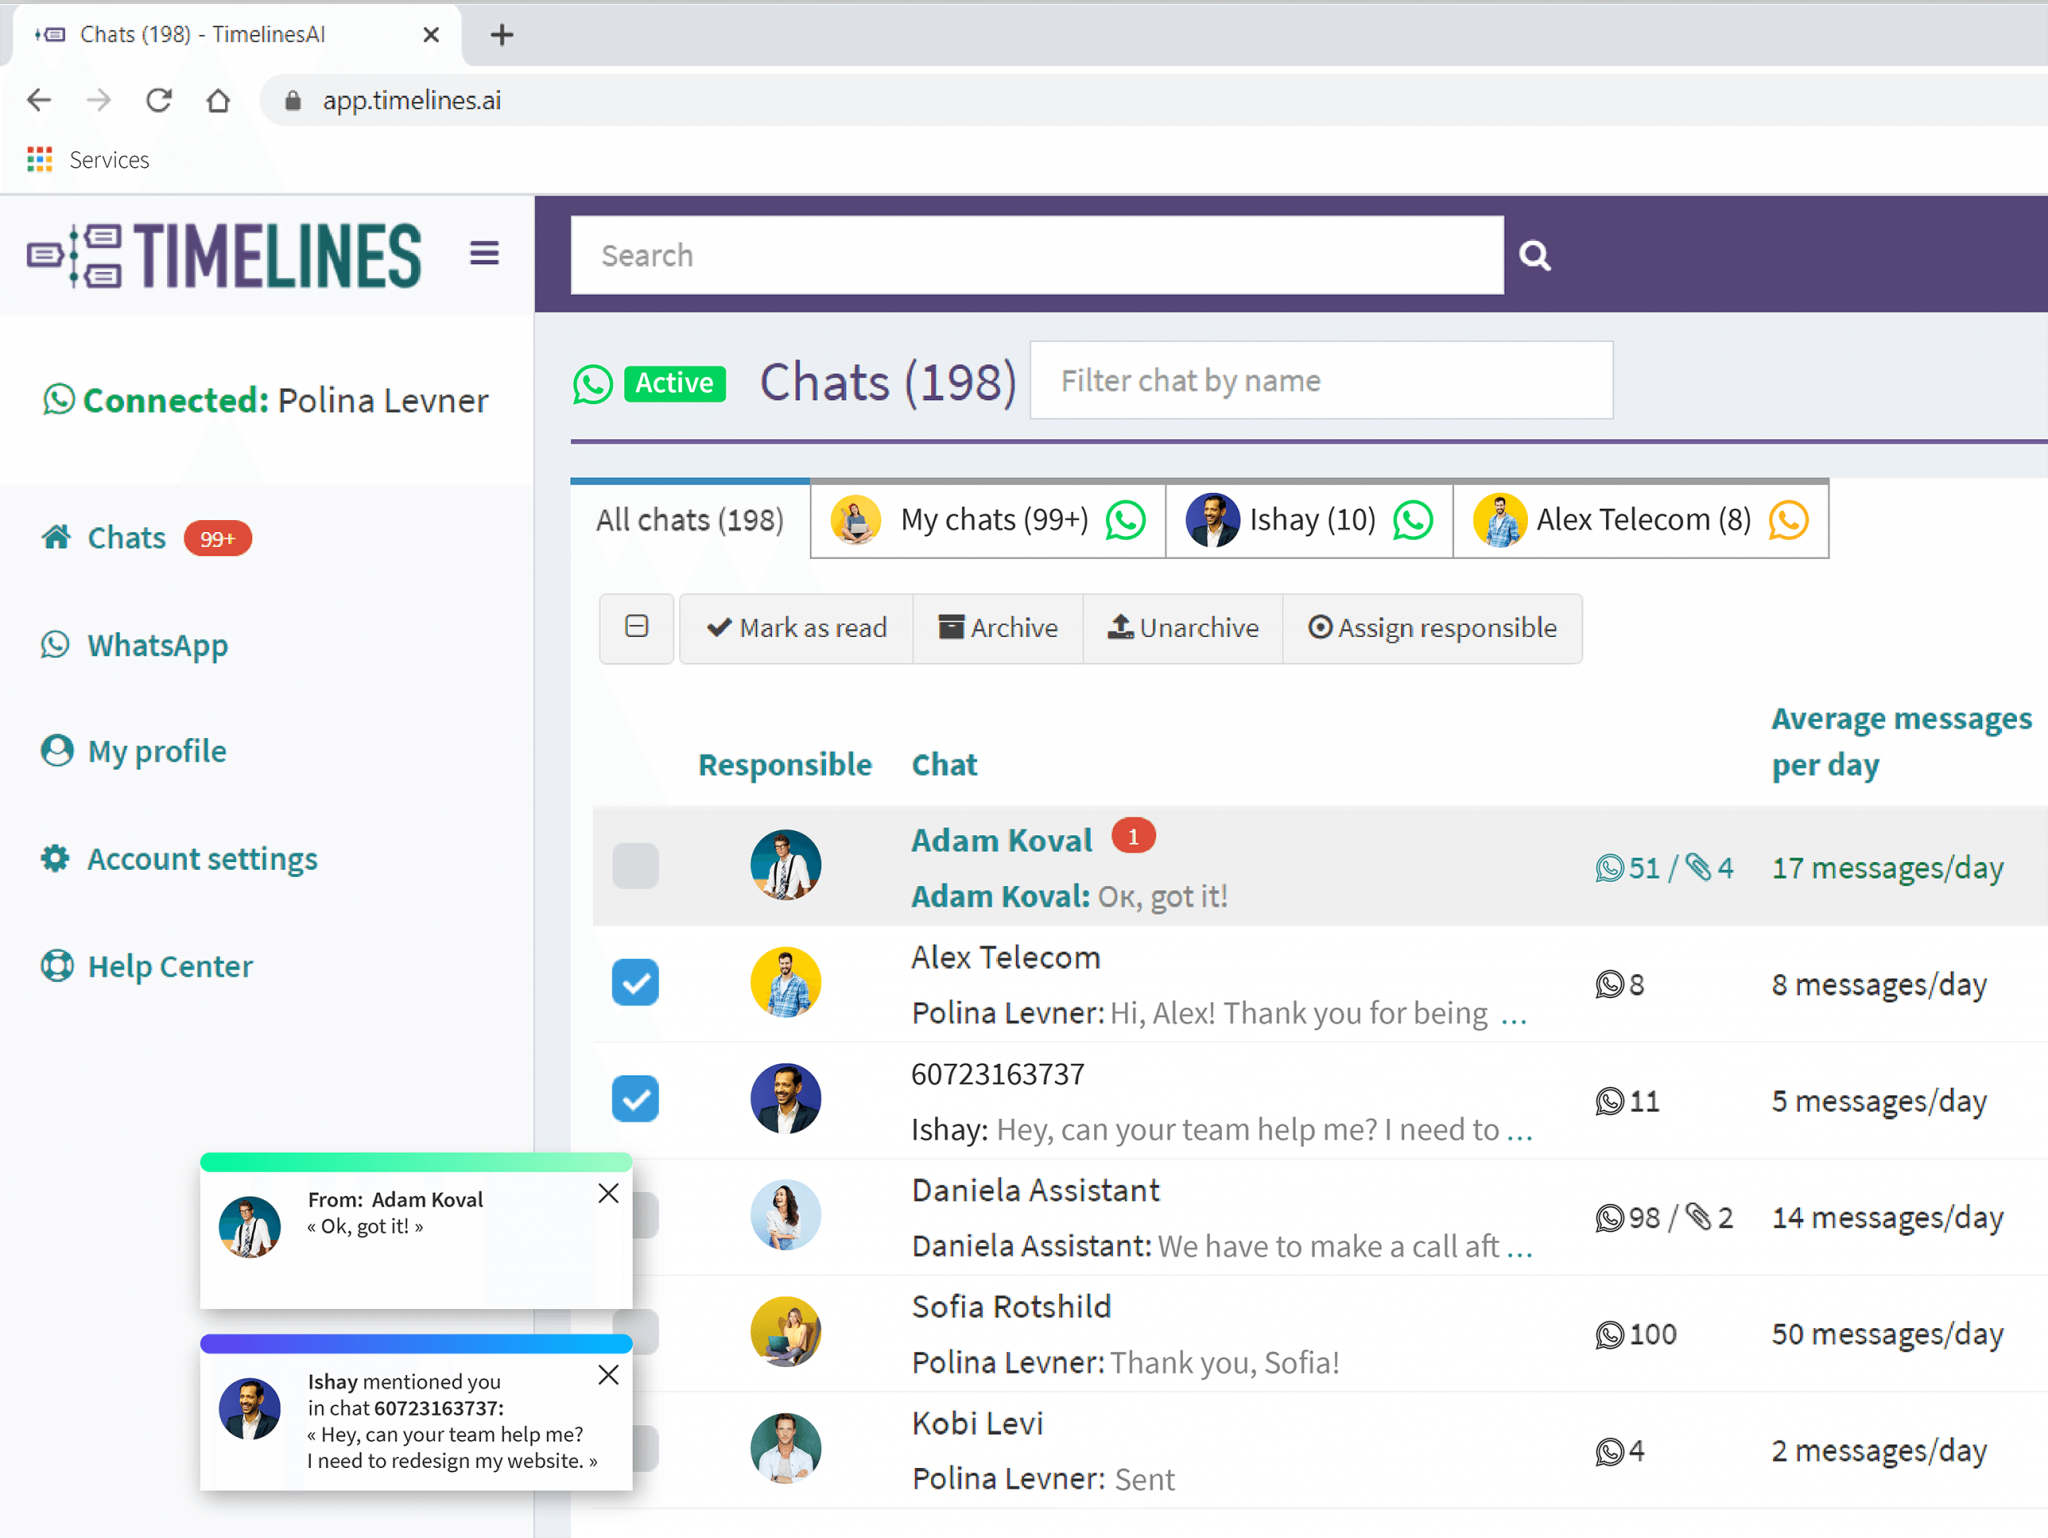Image resolution: width=2048 pixels, height=1538 pixels.
Task: Click the Archive button
Action: click(x=998, y=628)
